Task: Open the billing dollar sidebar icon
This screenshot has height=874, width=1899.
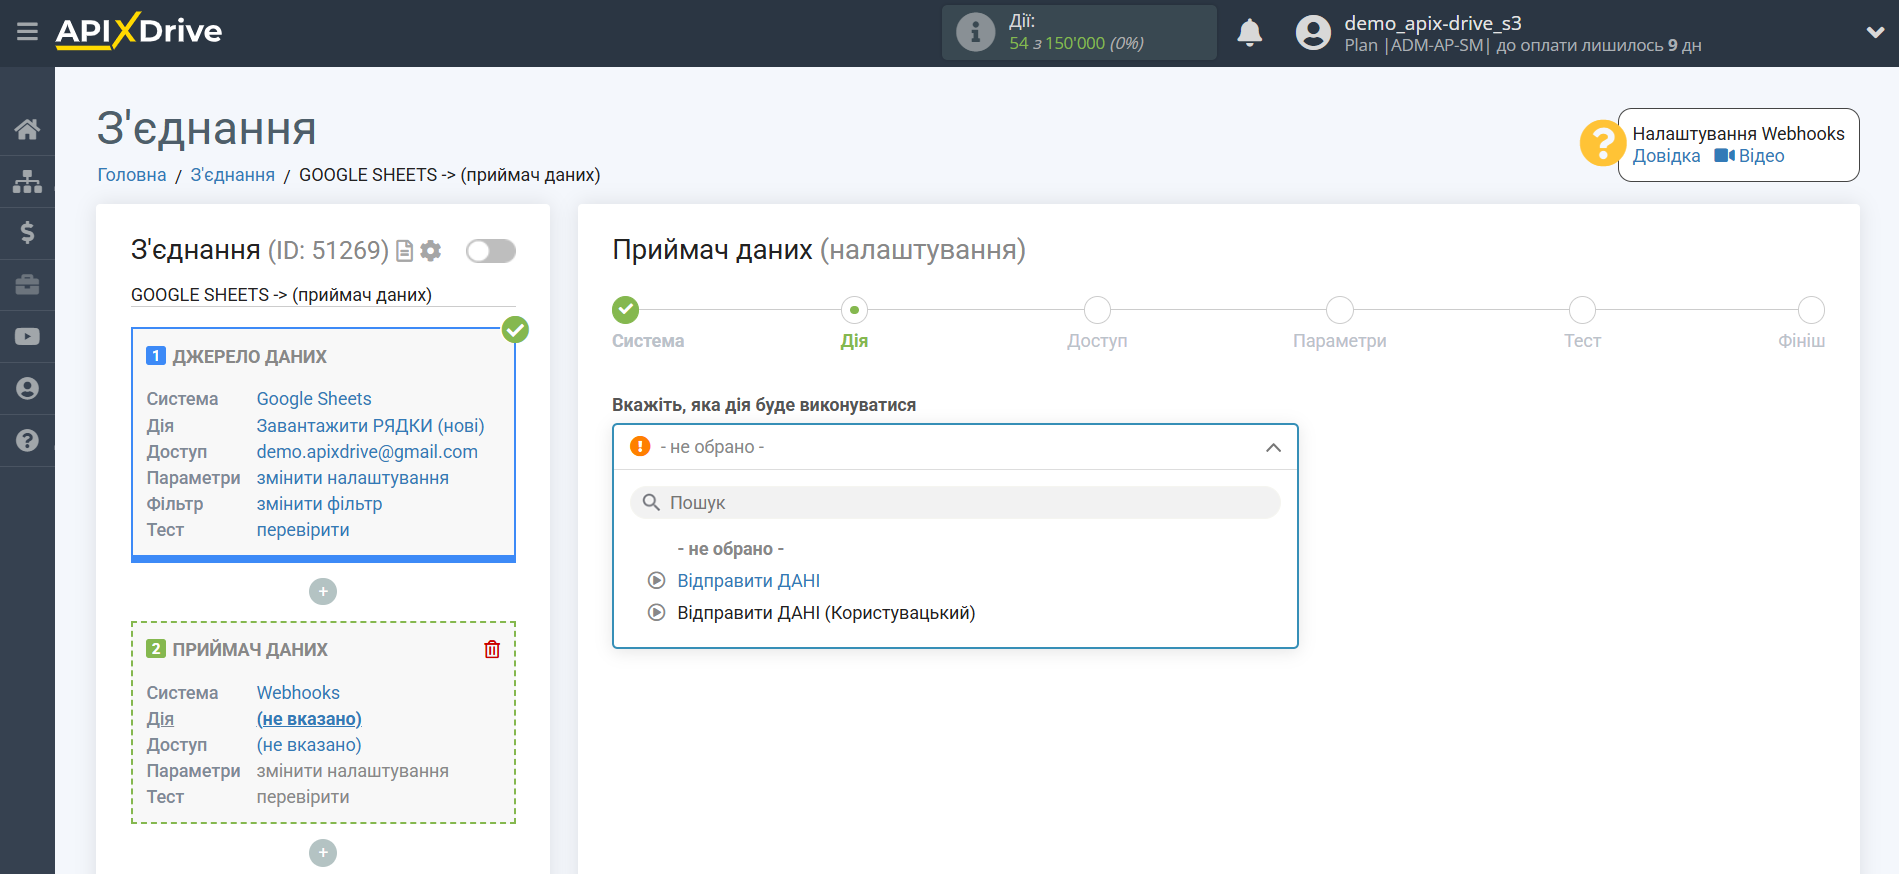Action: (27, 233)
